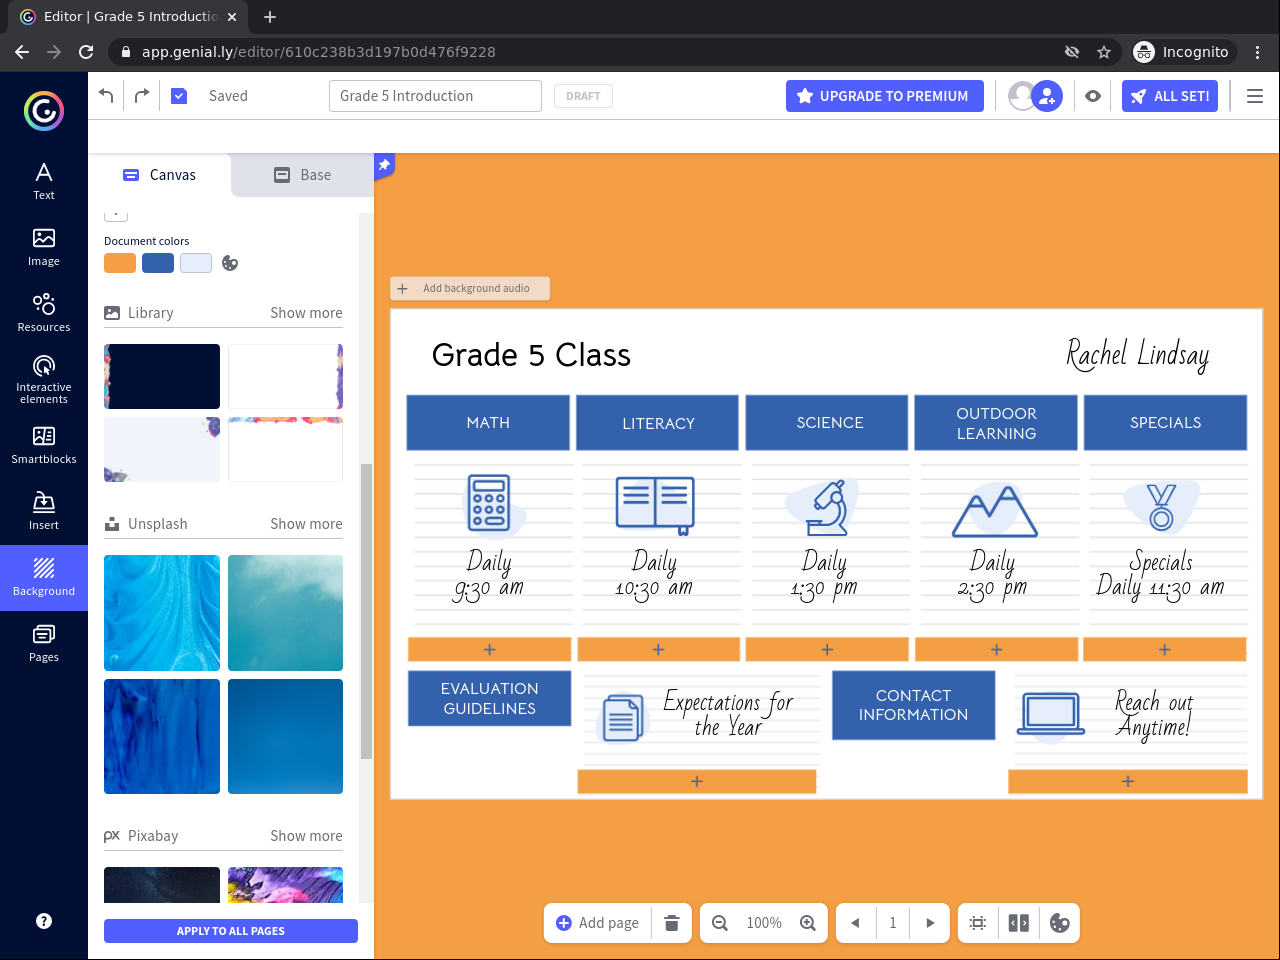Screen dimensions: 1280x960
Task: Choose the light blue swirl Unsplash background
Action: tap(162, 613)
